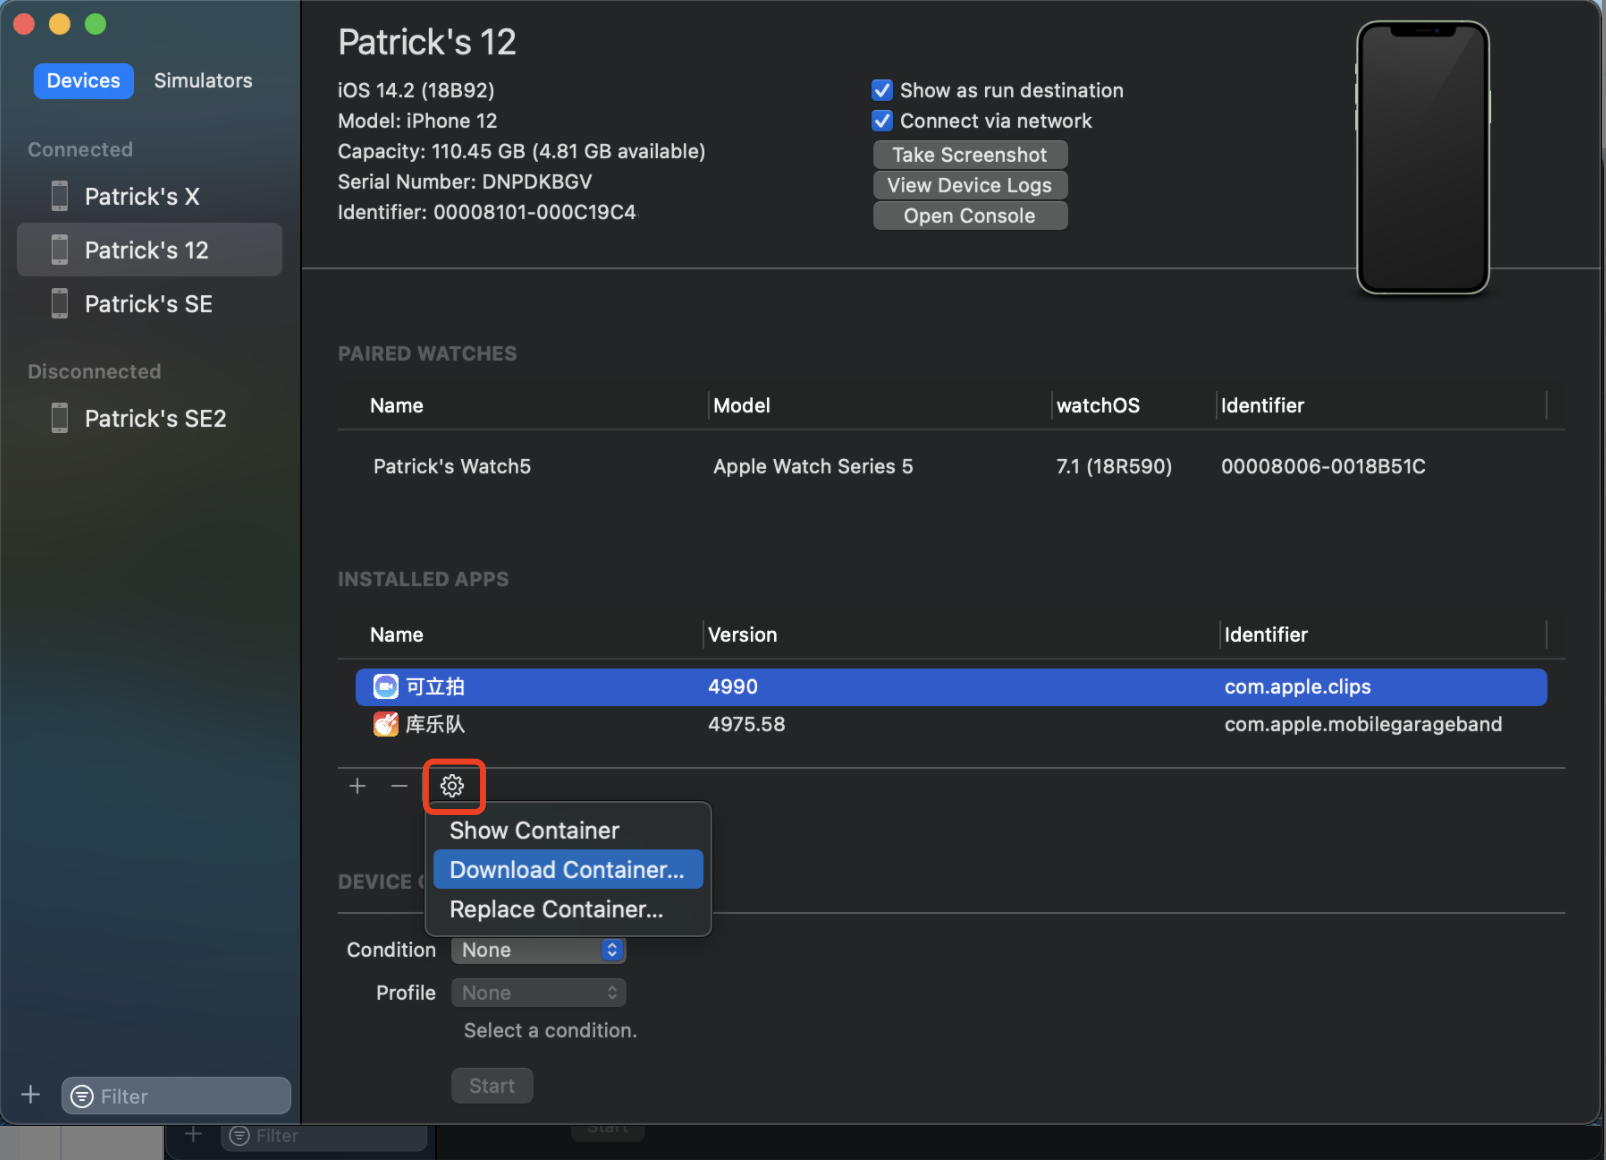
Task: Click the iPhone icon next to Patrick's 12
Action: coord(60,250)
